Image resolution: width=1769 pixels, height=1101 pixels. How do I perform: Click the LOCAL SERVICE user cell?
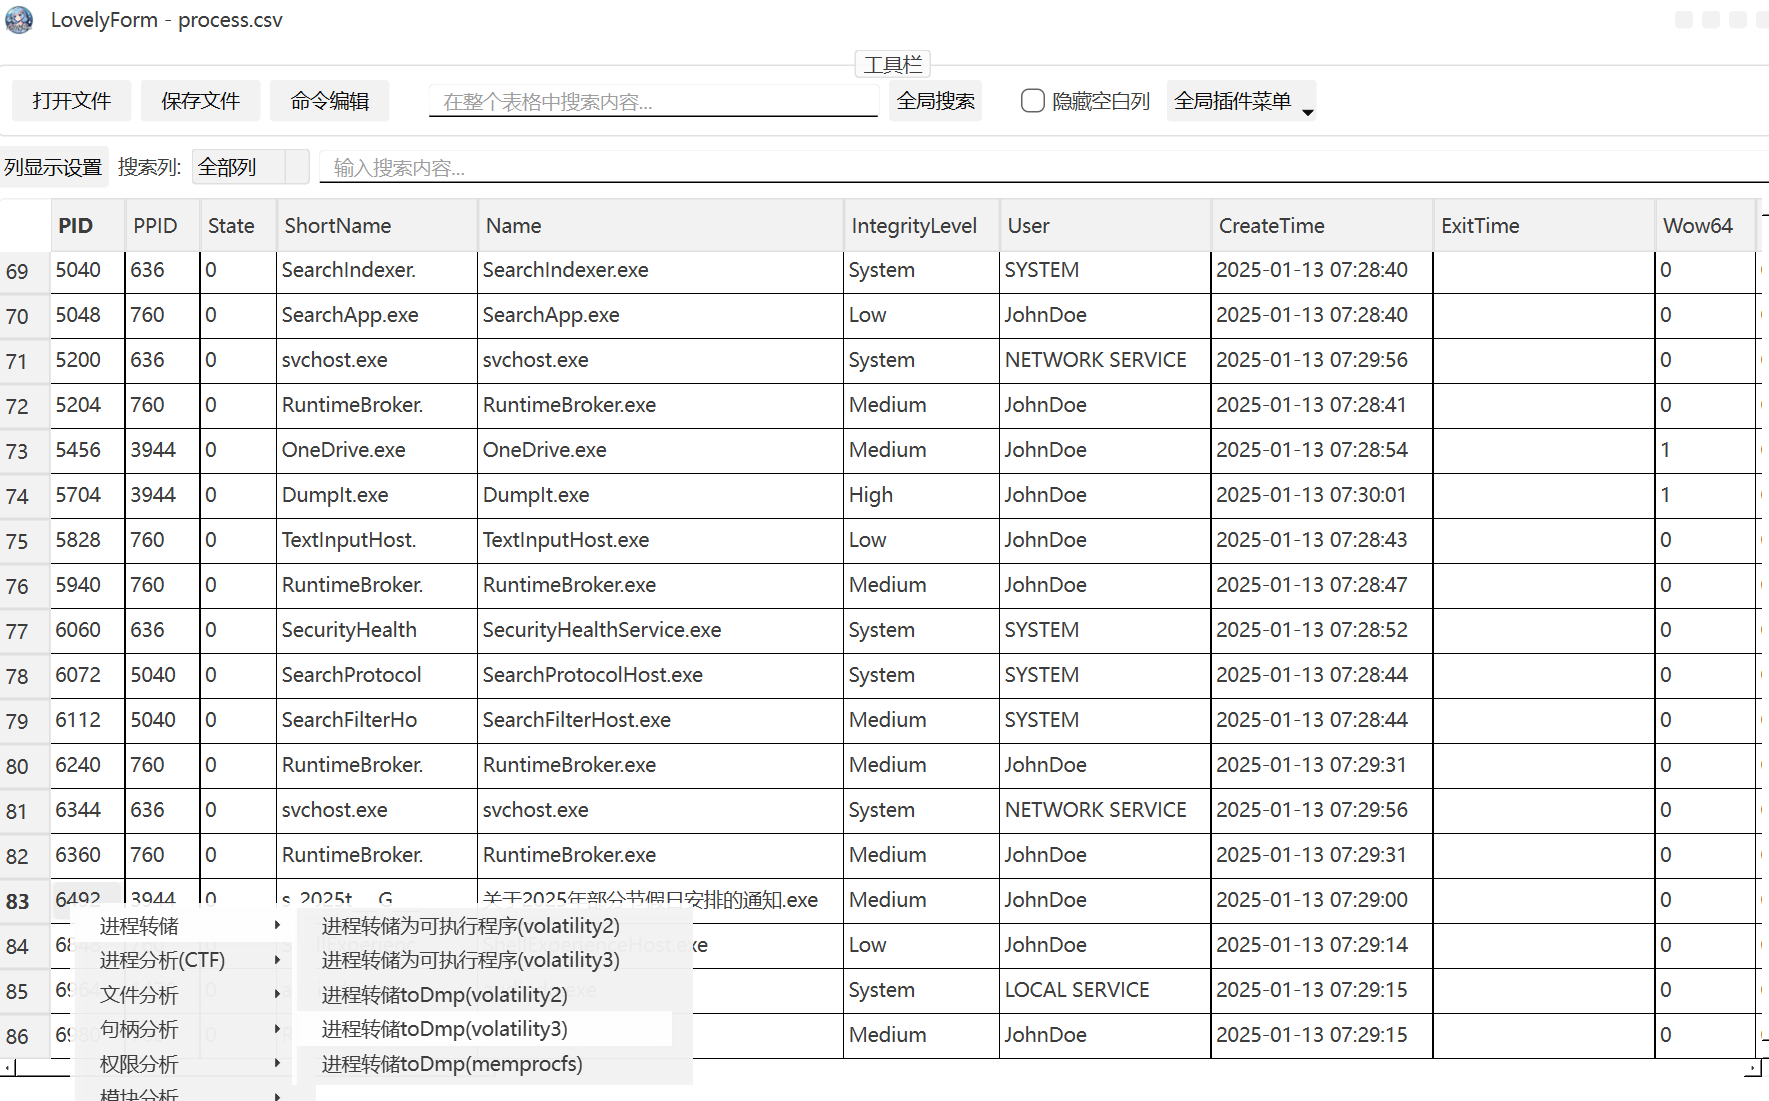click(1105, 990)
